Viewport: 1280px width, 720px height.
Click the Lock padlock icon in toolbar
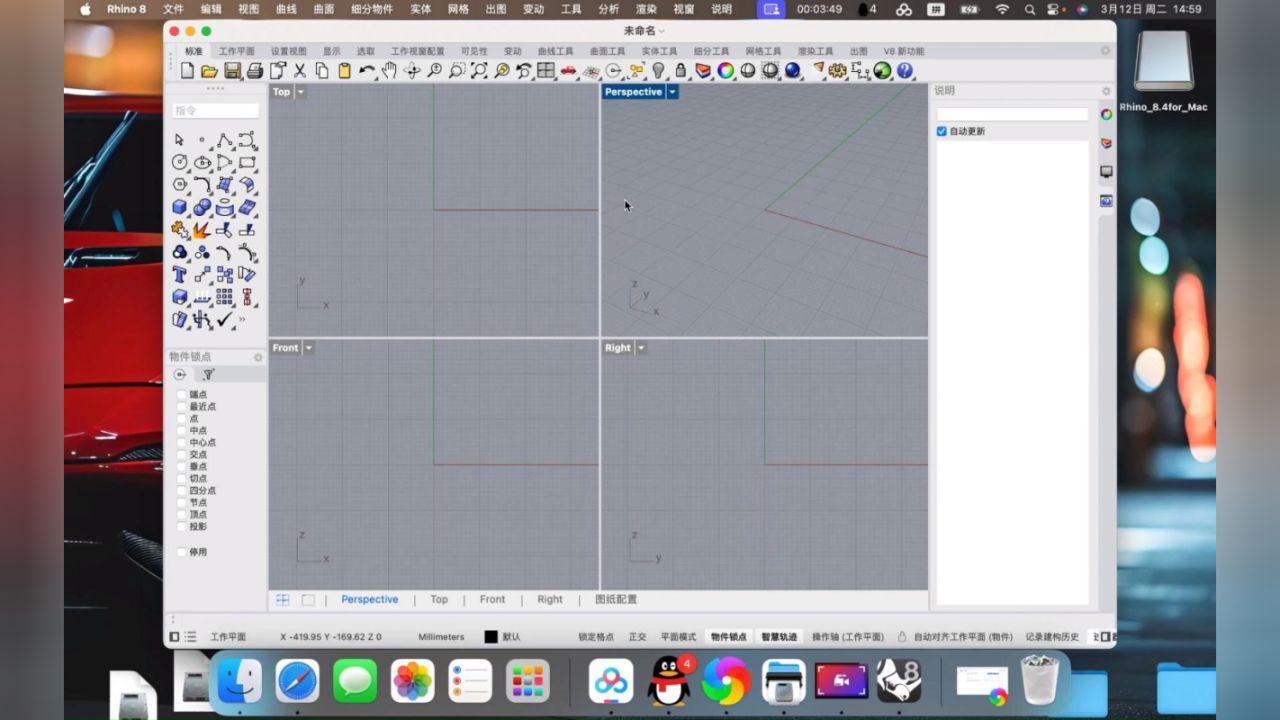click(681, 71)
